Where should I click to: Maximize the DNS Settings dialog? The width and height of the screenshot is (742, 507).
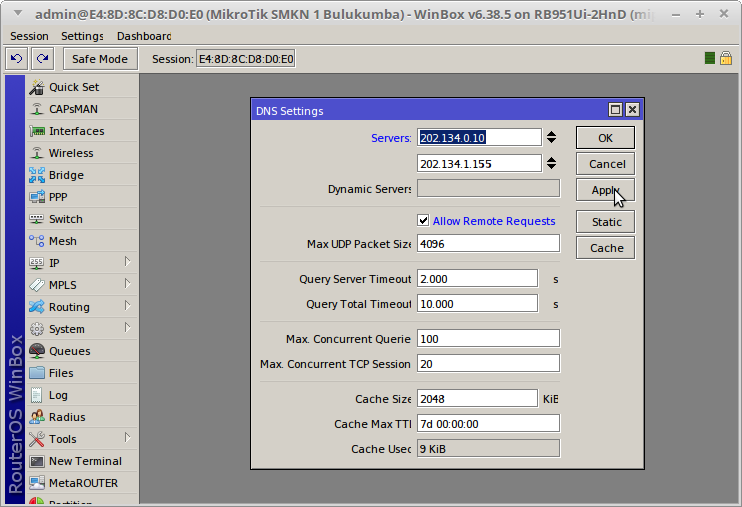(x=615, y=110)
